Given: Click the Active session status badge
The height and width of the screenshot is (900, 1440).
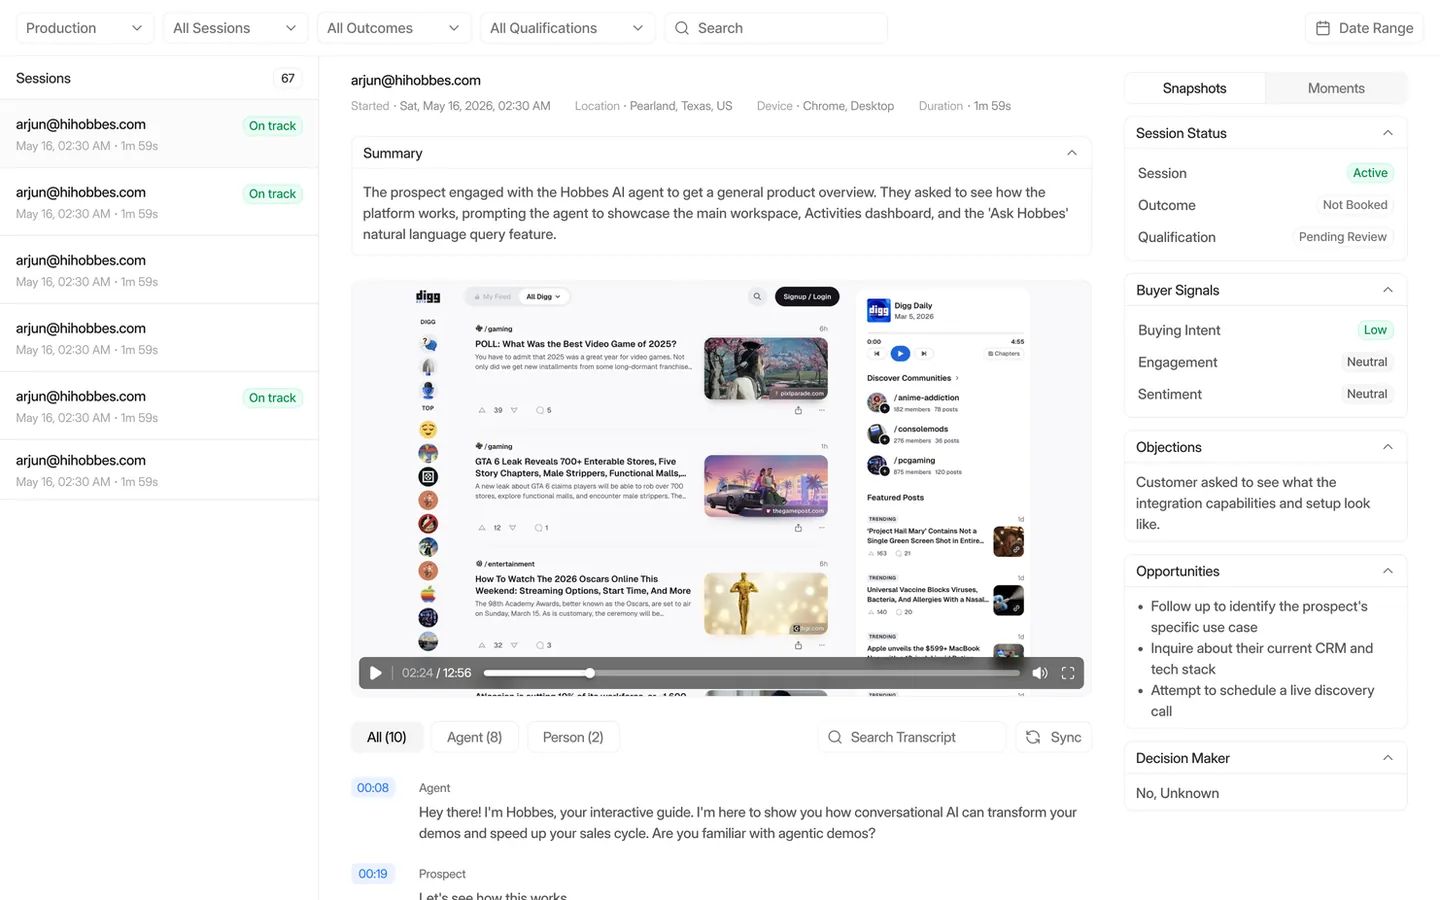Looking at the screenshot, I should click(x=1370, y=173).
